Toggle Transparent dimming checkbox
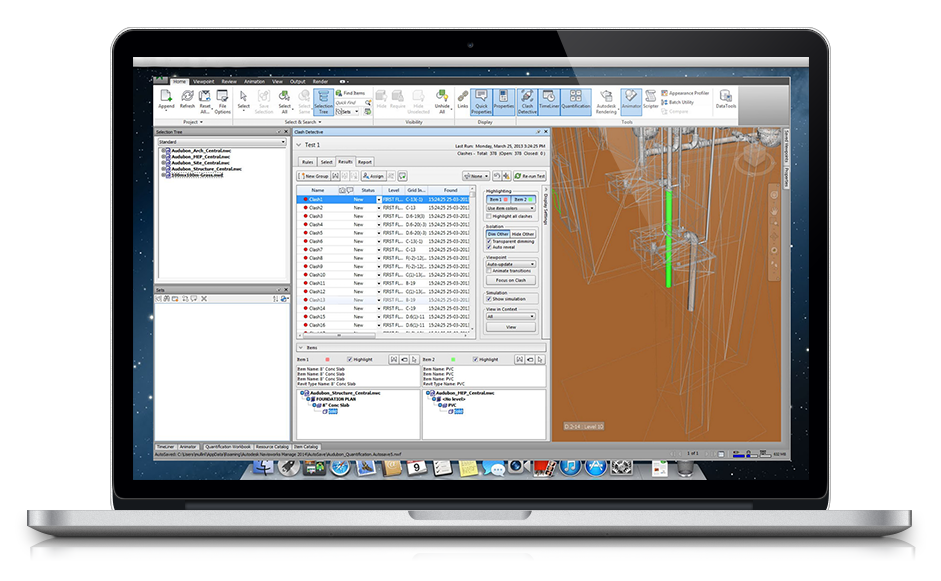 coord(489,241)
